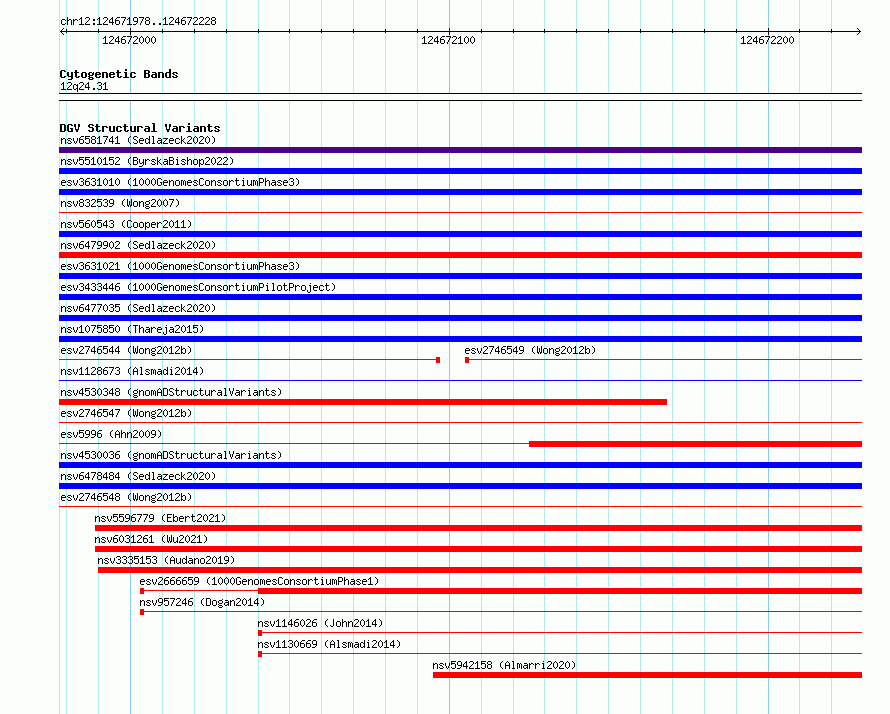Click the nsv6581741 (Sedlazeck2020) variant label
This screenshot has height=714, width=890.
pyautogui.click(x=138, y=140)
